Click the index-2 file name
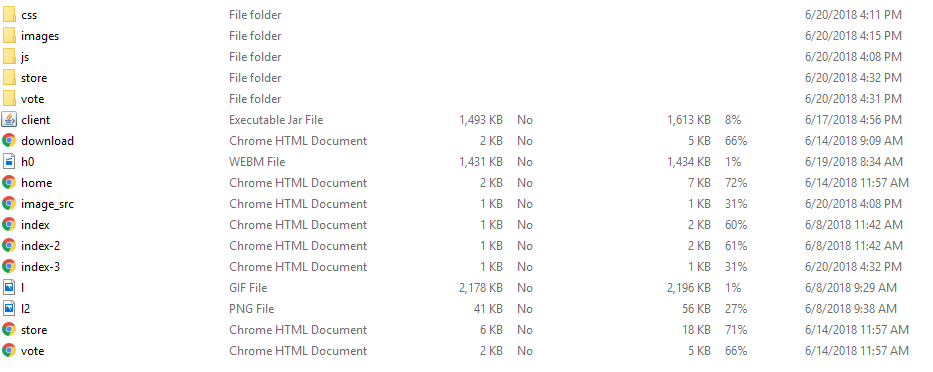The height and width of the screenshot is (372, 933). (x=40, y=246)
